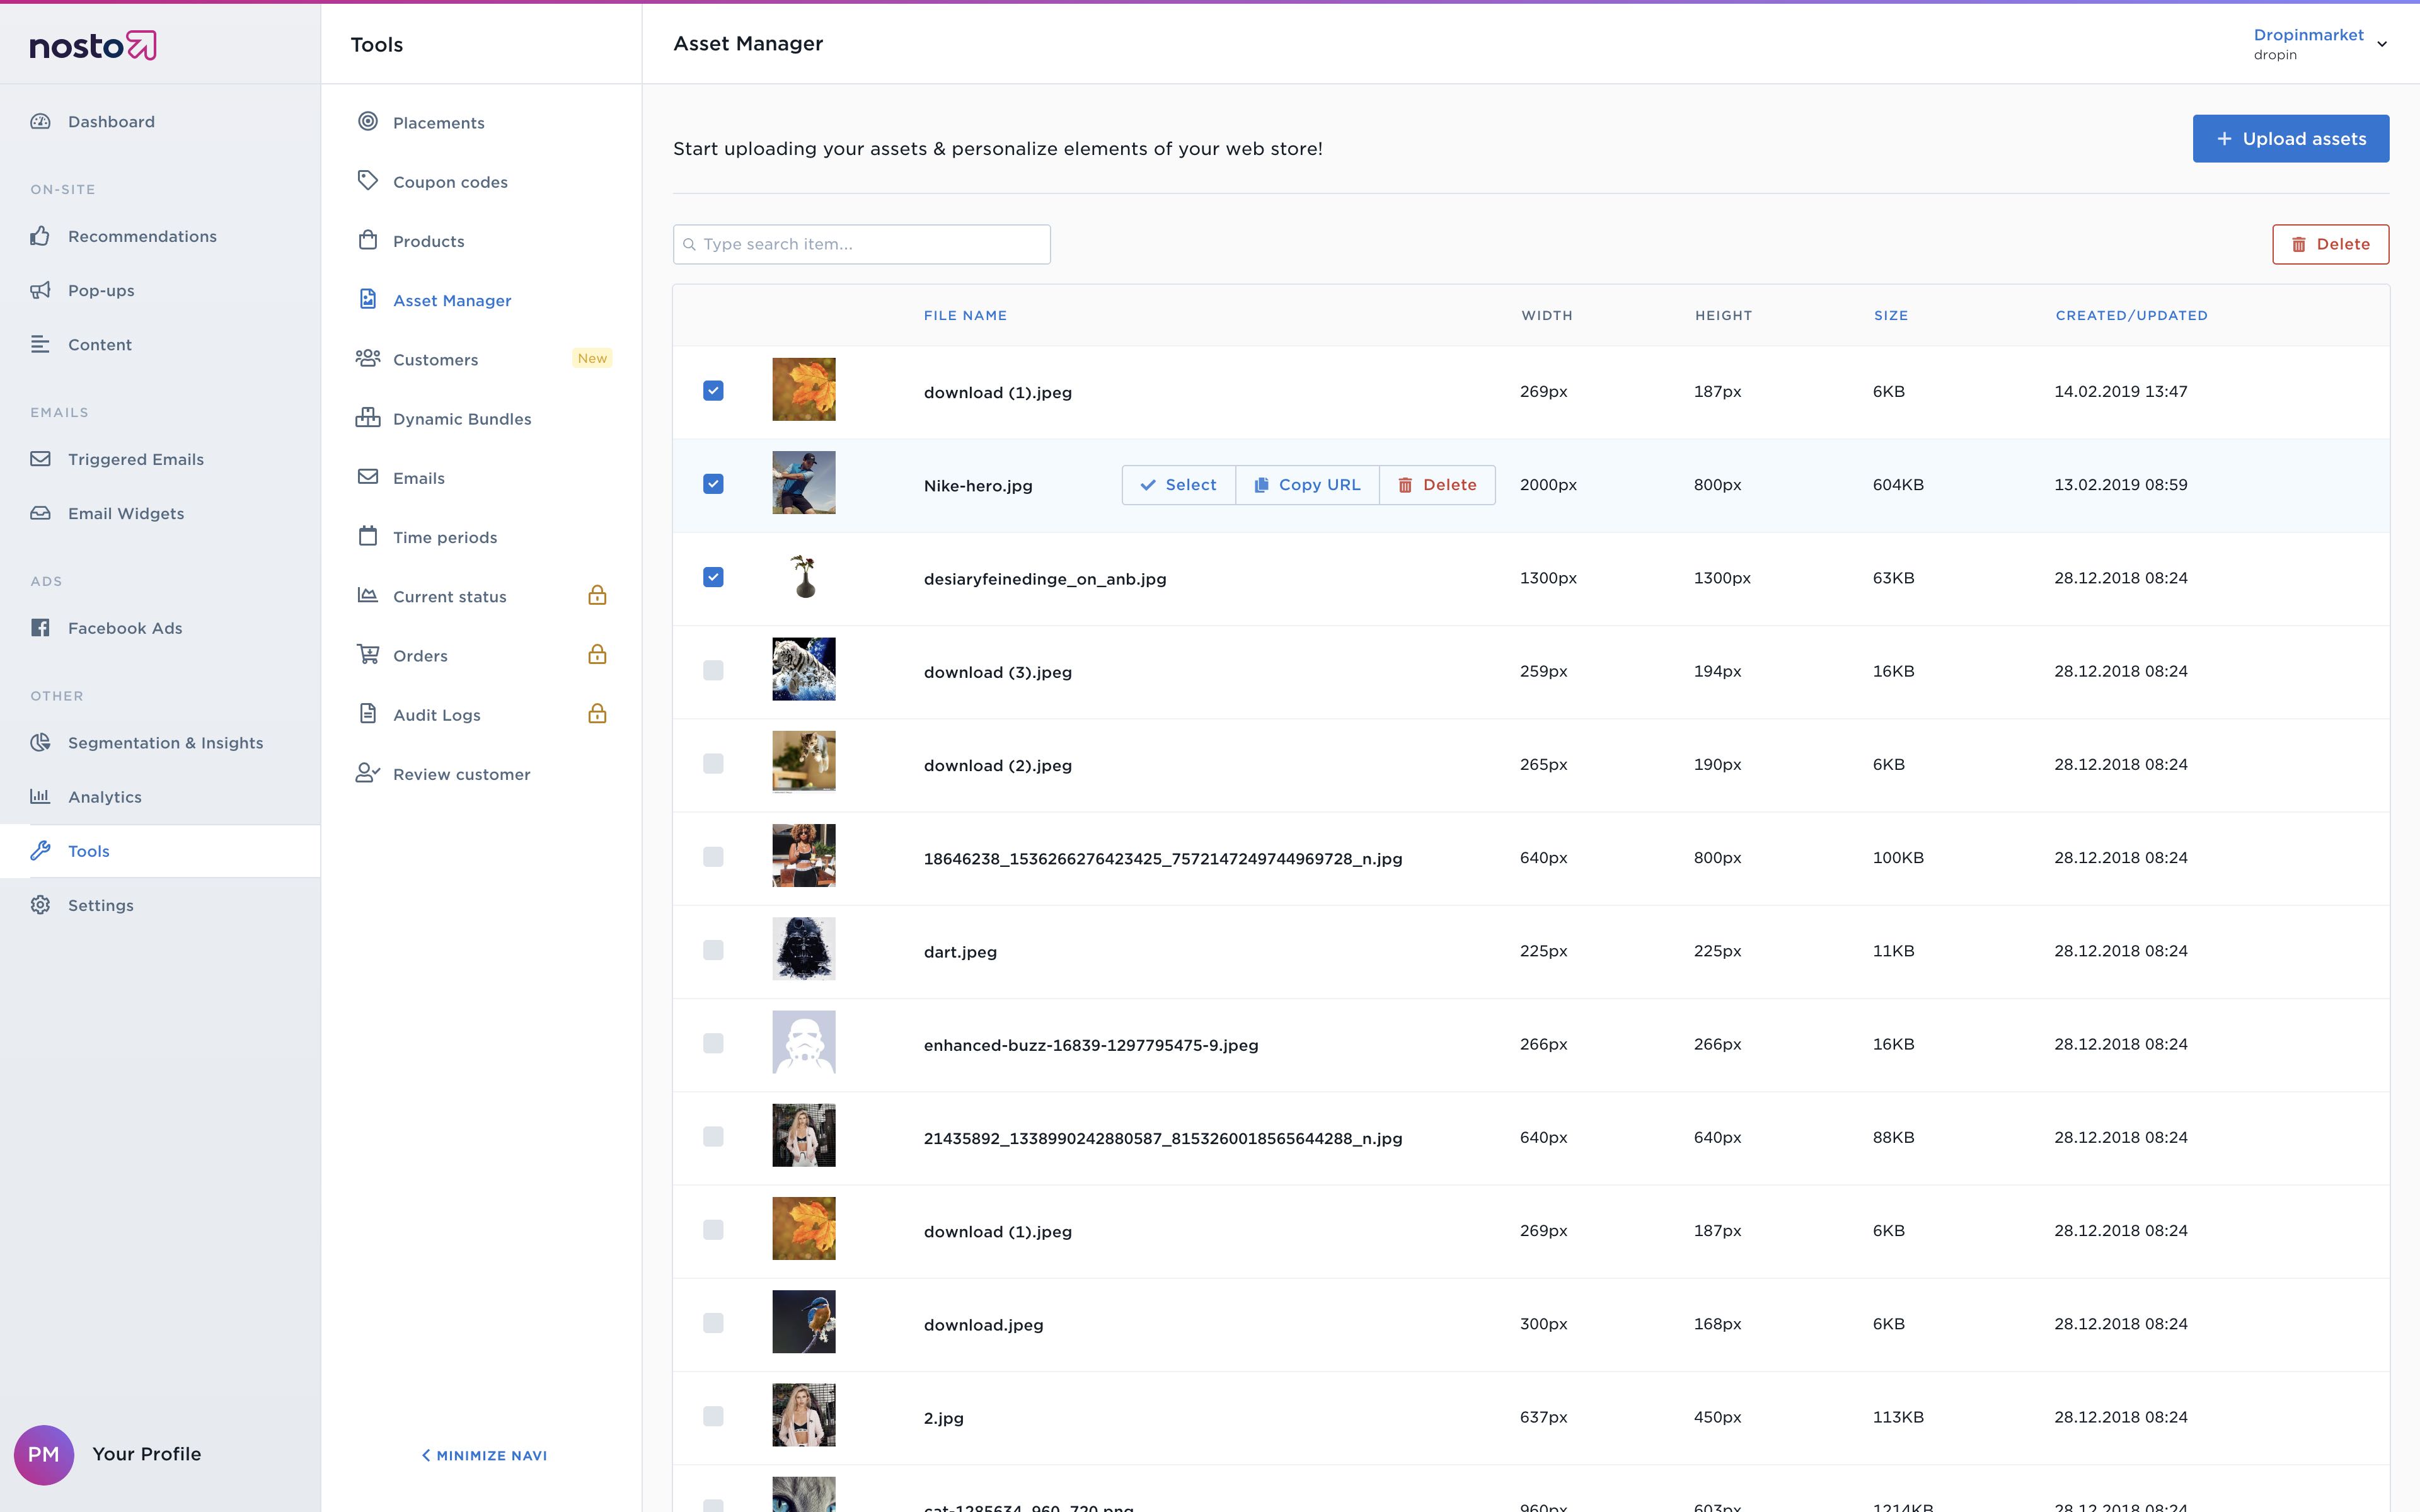2420x1512 pixels.
Task: Click the file name 18646238_1536266276423425_7572147249744969728_n.jpg
Action: [1163, 859]
